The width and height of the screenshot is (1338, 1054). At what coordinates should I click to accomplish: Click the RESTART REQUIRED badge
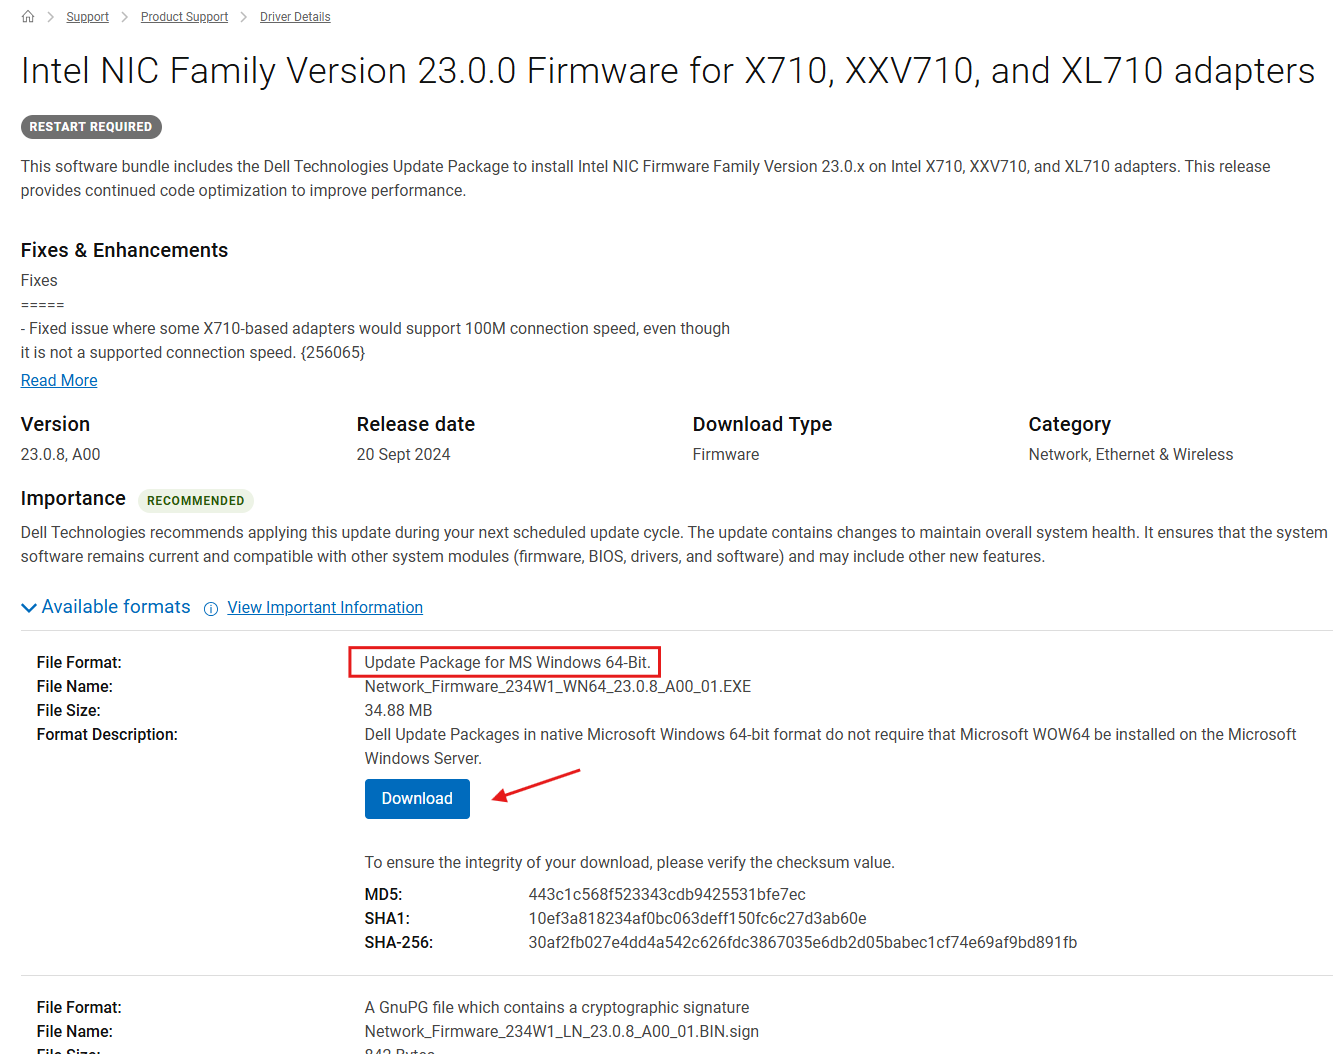click(x=91, y=126)
